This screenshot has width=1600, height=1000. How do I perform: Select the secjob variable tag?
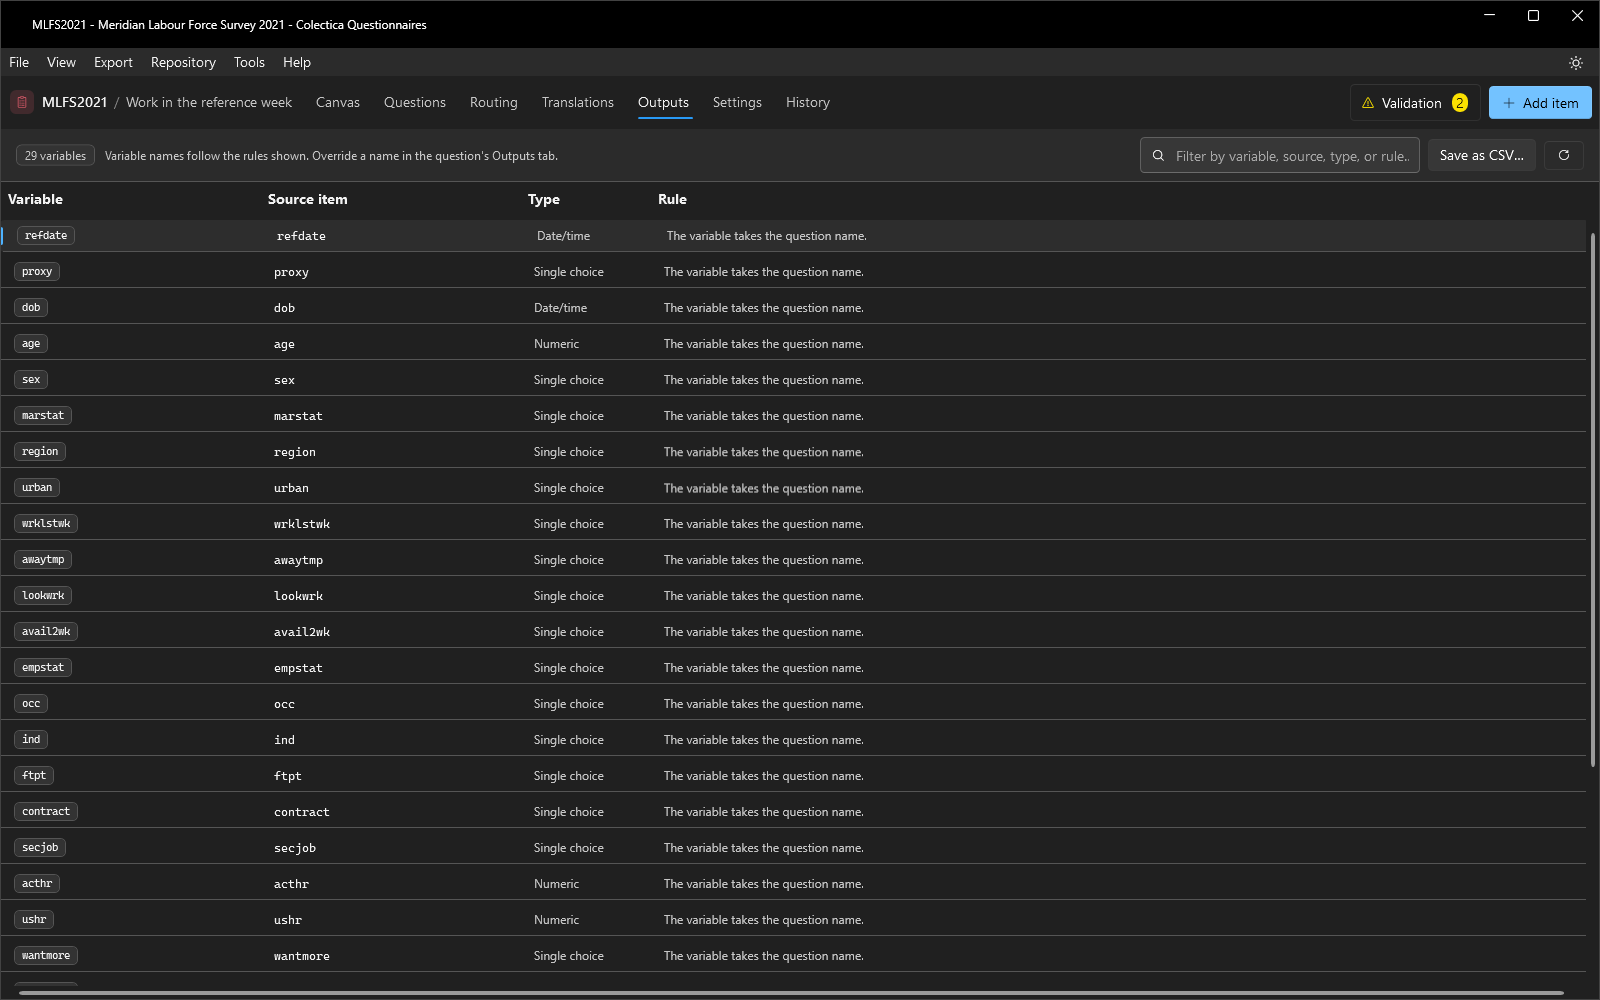40,848
